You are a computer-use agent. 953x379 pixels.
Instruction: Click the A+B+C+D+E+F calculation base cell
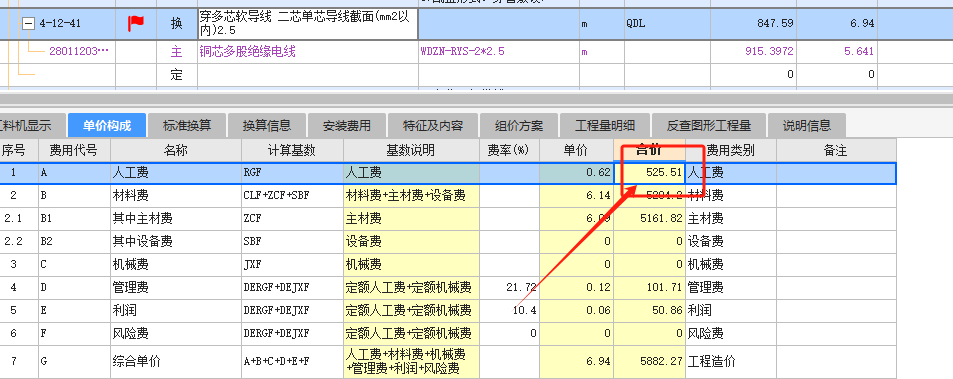click(x=292, y=361)
